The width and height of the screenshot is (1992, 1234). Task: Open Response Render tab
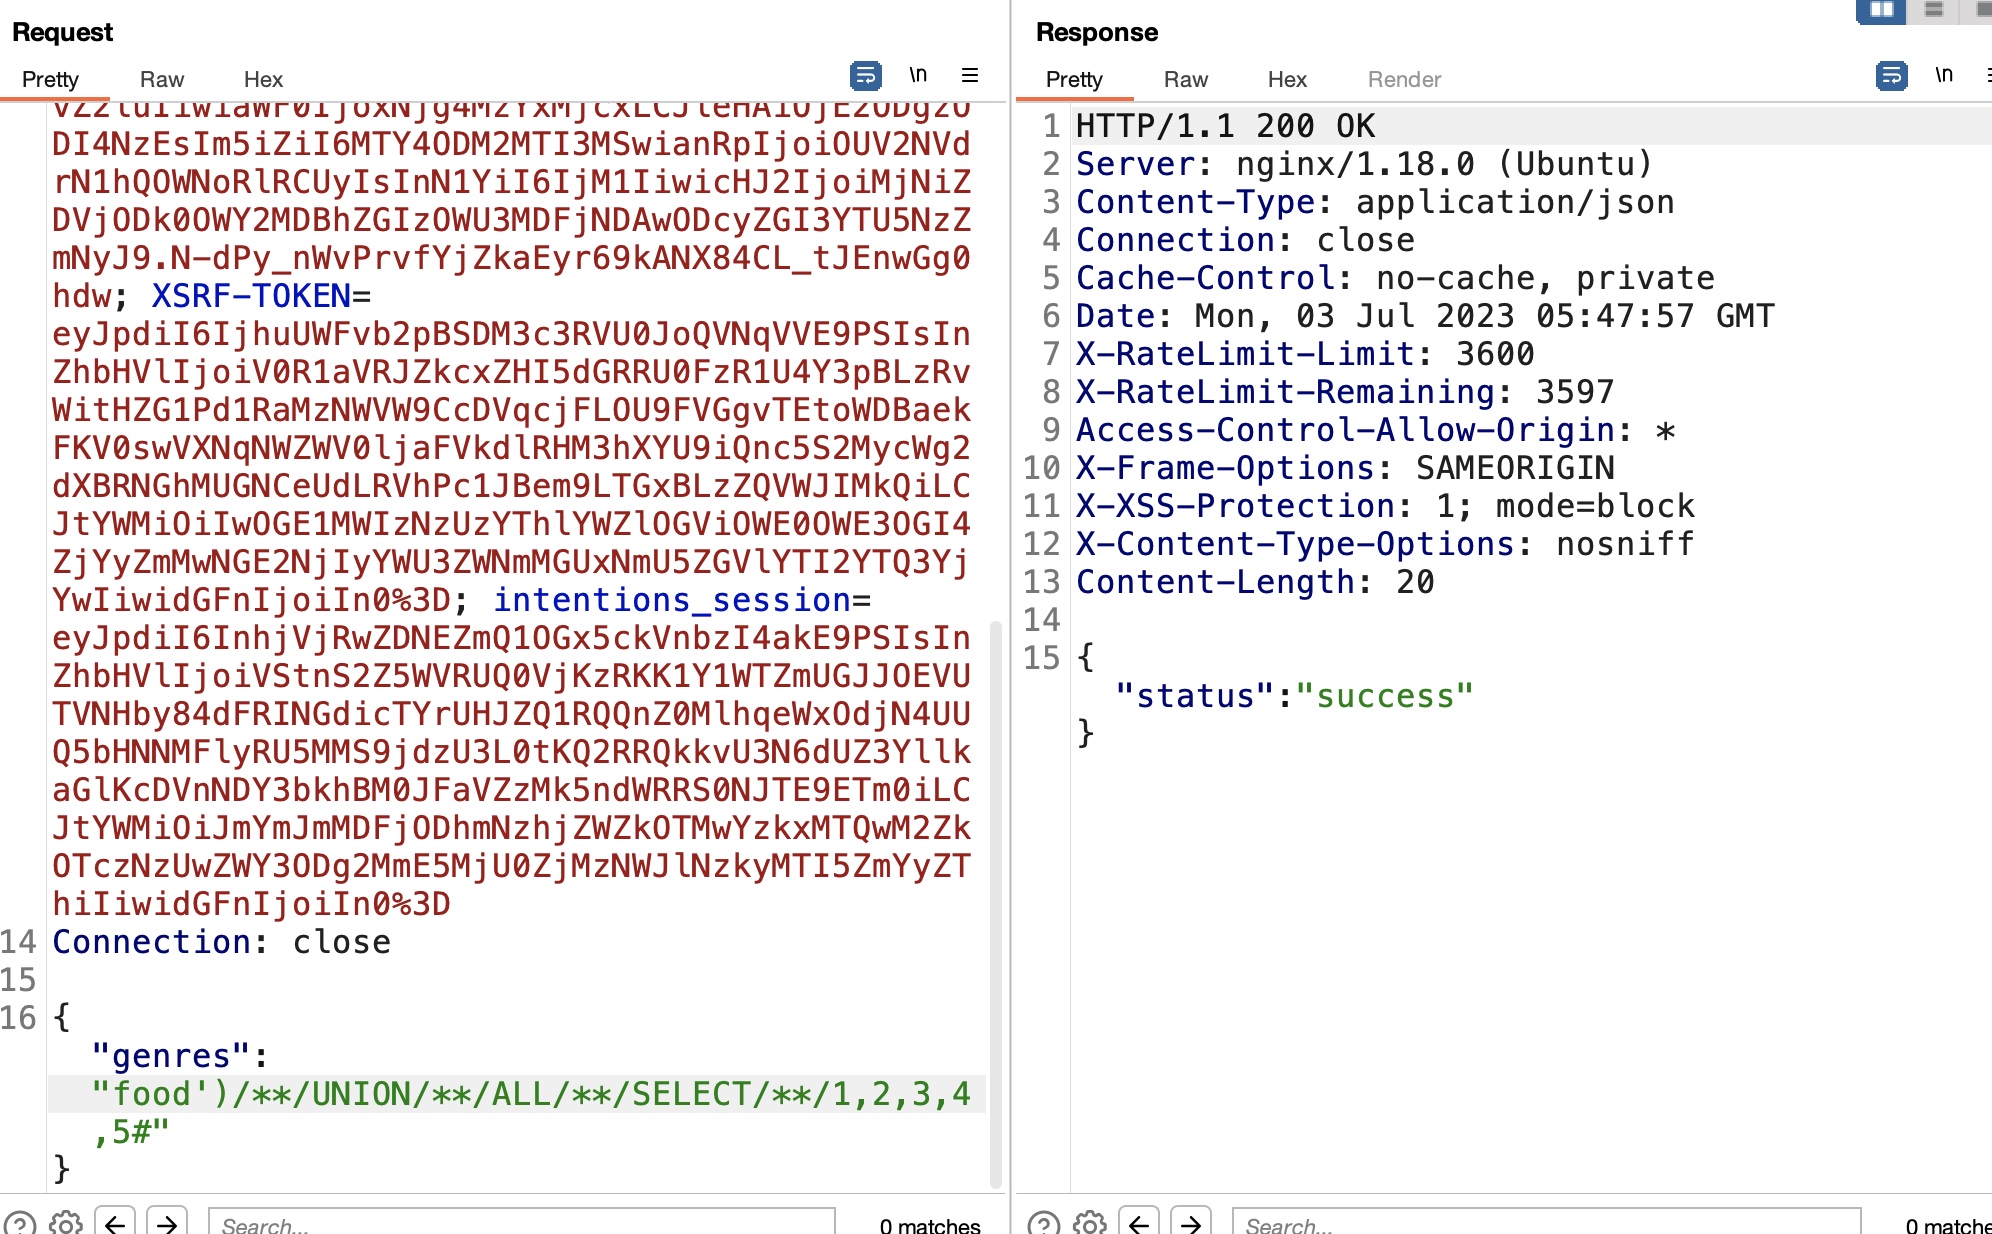point(1404,79)
